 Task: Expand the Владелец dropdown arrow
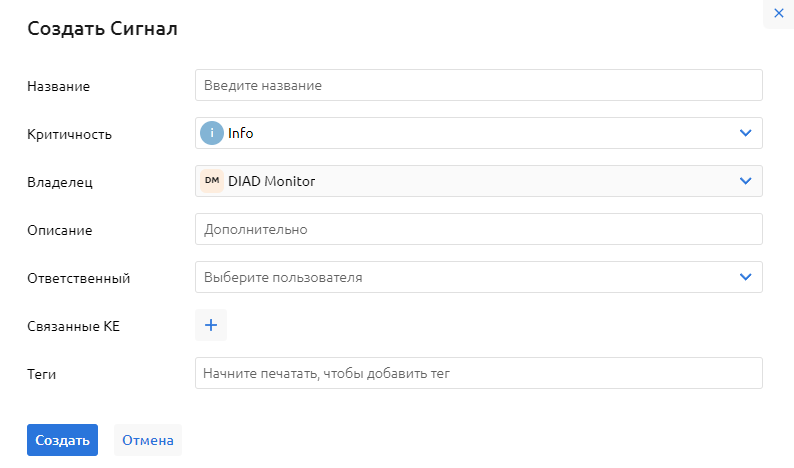coord(744,181)
